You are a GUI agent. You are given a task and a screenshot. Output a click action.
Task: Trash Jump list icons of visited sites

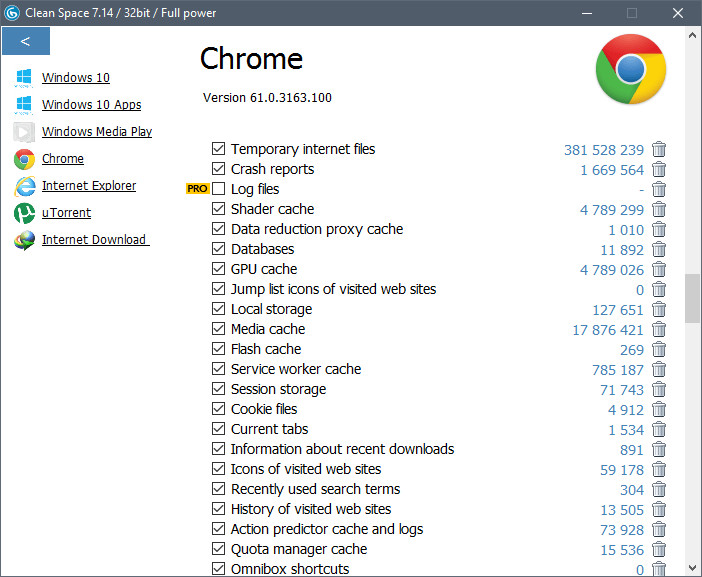tap(659, 289)
